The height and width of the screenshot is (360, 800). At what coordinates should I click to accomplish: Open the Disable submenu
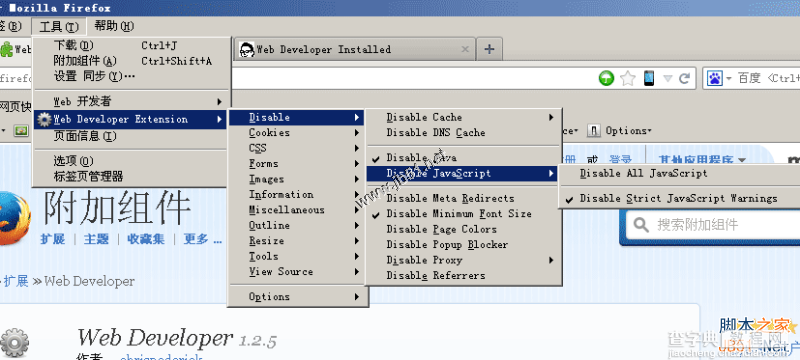297,117
